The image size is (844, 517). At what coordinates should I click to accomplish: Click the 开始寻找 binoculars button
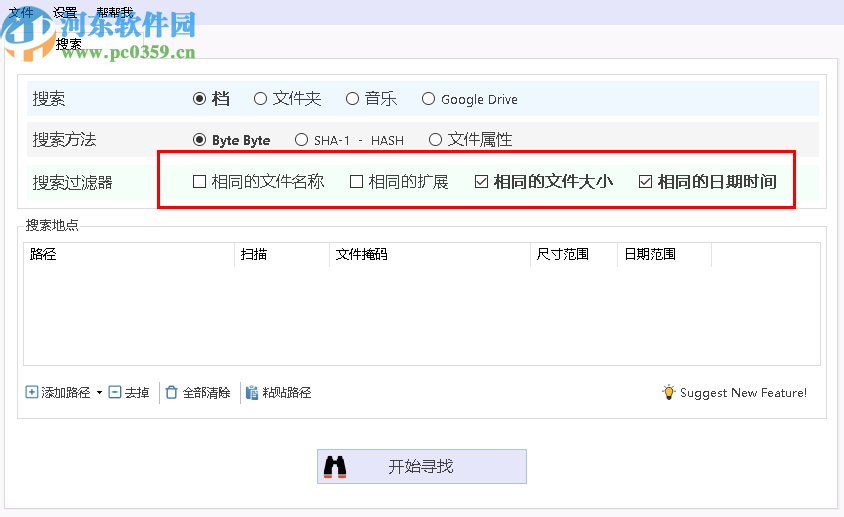point(421,466)
